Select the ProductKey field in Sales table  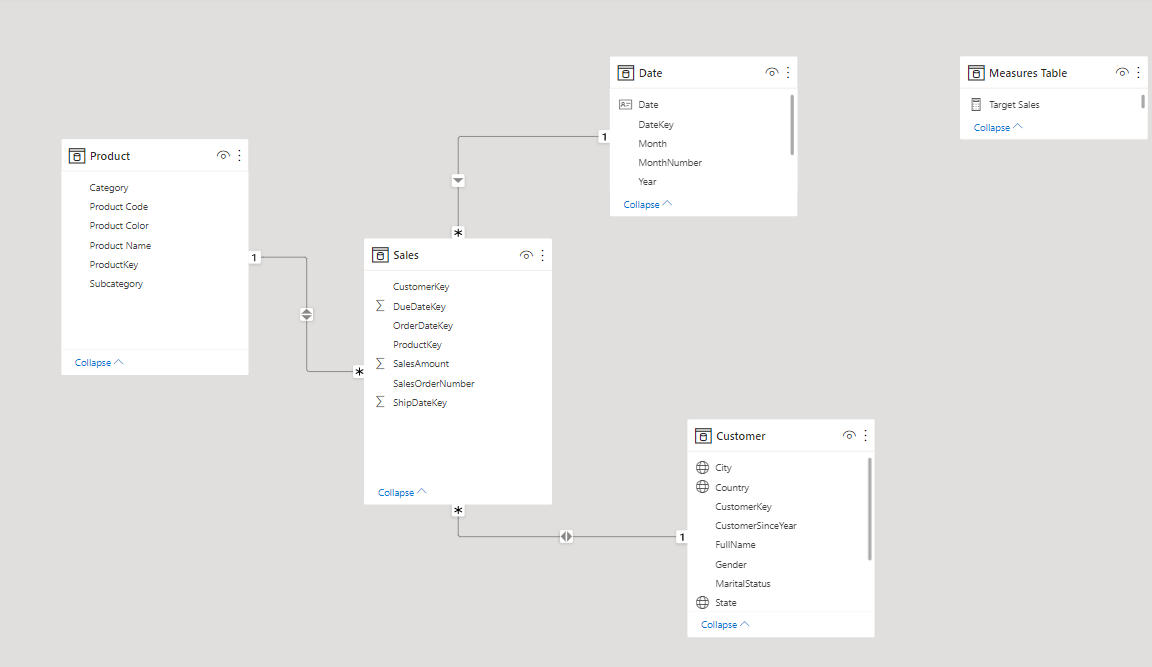click(417, 345)
